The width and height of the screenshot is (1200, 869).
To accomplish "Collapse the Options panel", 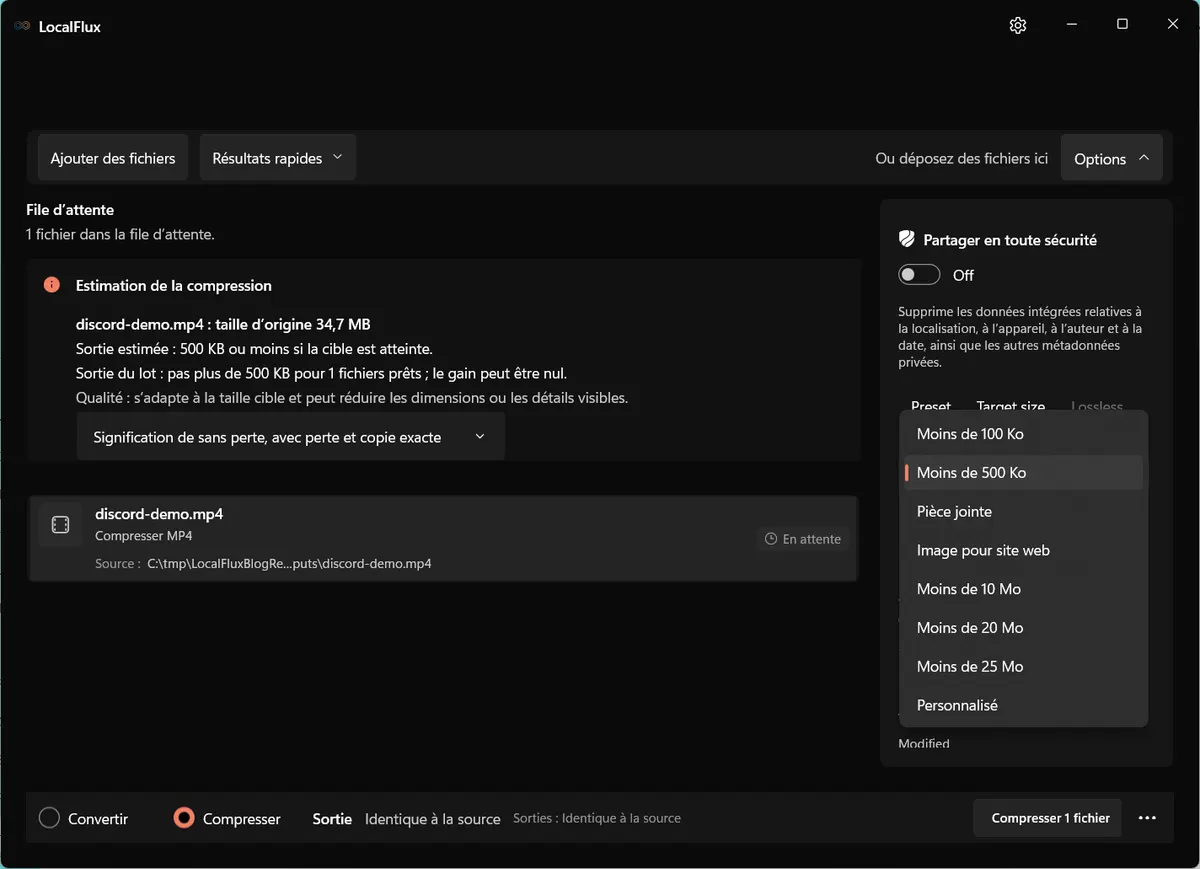I will point(1111,158).
